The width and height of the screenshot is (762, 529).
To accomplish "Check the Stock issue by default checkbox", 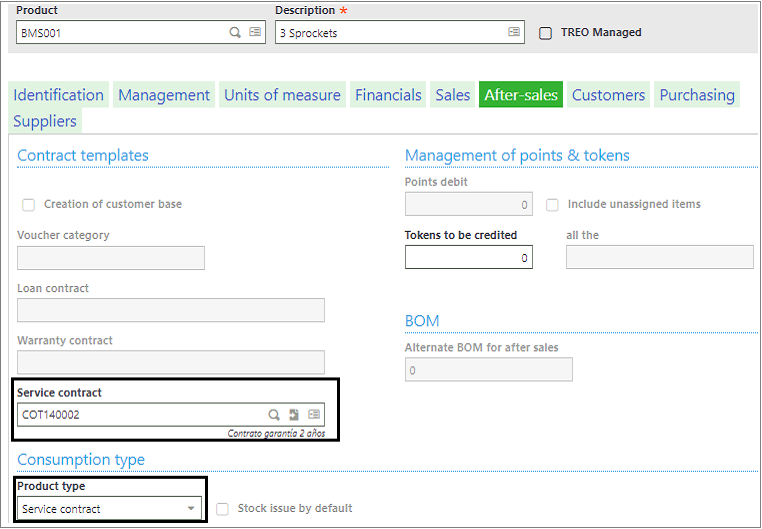I will coord(223,509).
